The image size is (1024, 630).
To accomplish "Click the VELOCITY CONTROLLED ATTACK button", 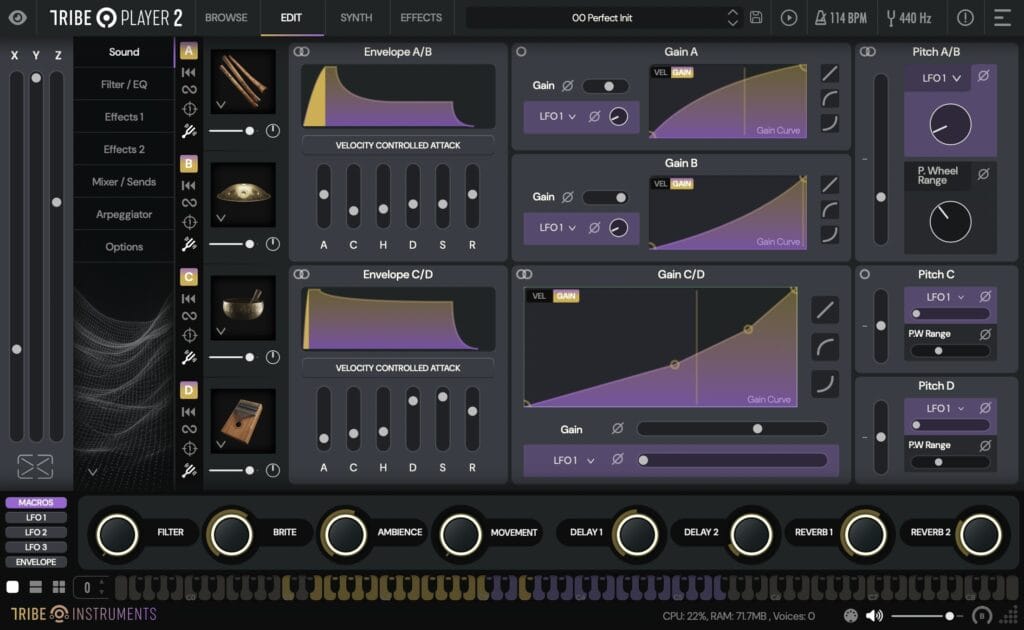I will (x=397, y=145).
